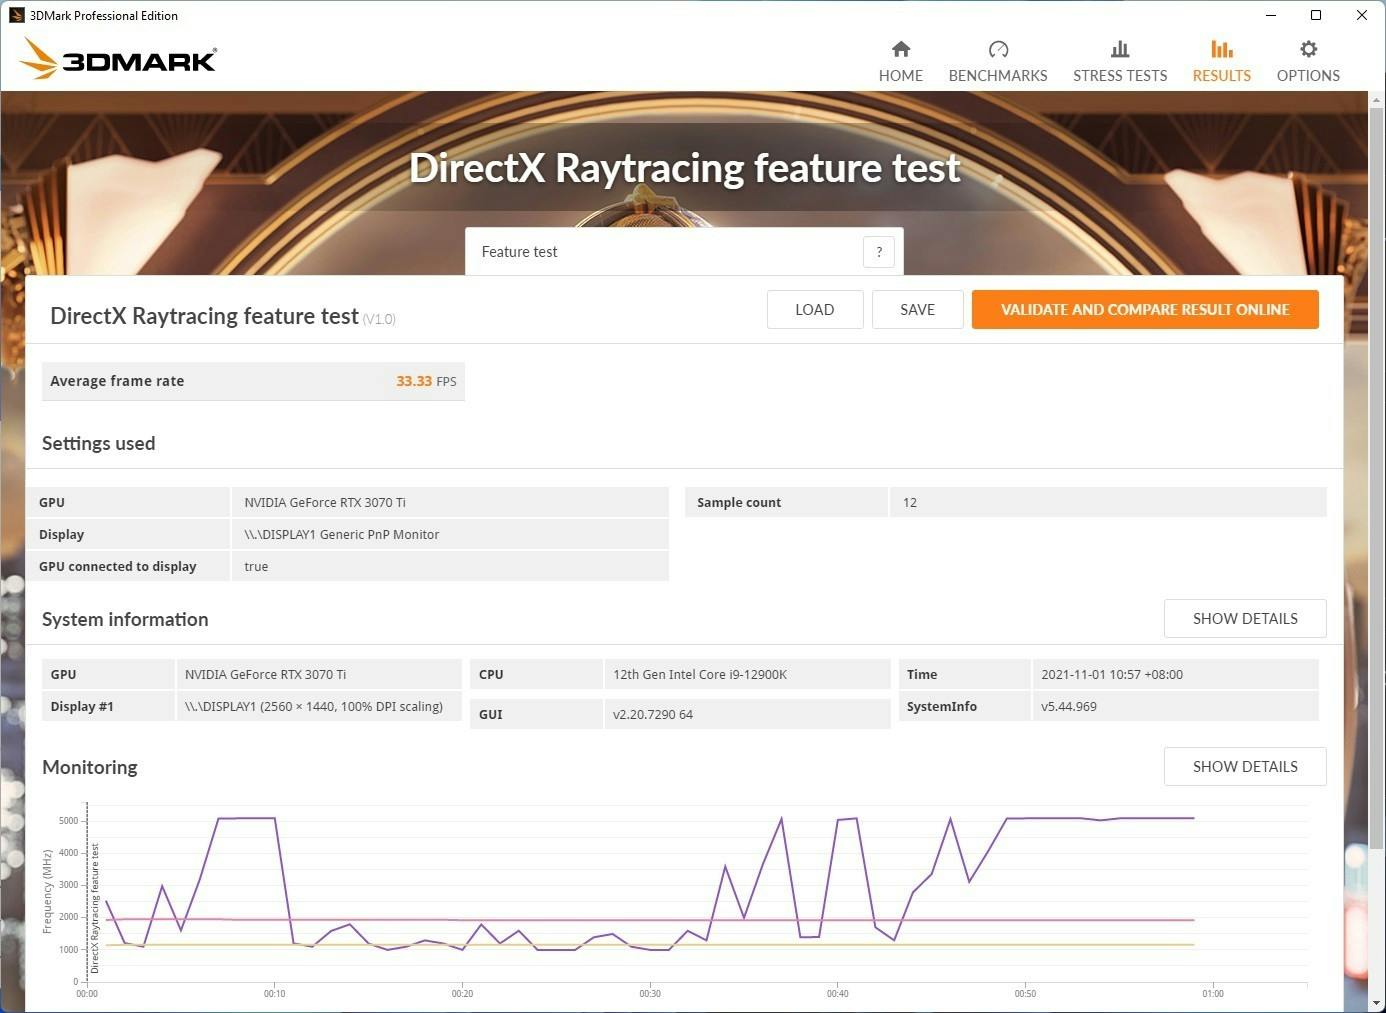This screenshot has height=1013, width=1386.
Task: Click the Average frame rate score row
Action: [x=253, y=381]
